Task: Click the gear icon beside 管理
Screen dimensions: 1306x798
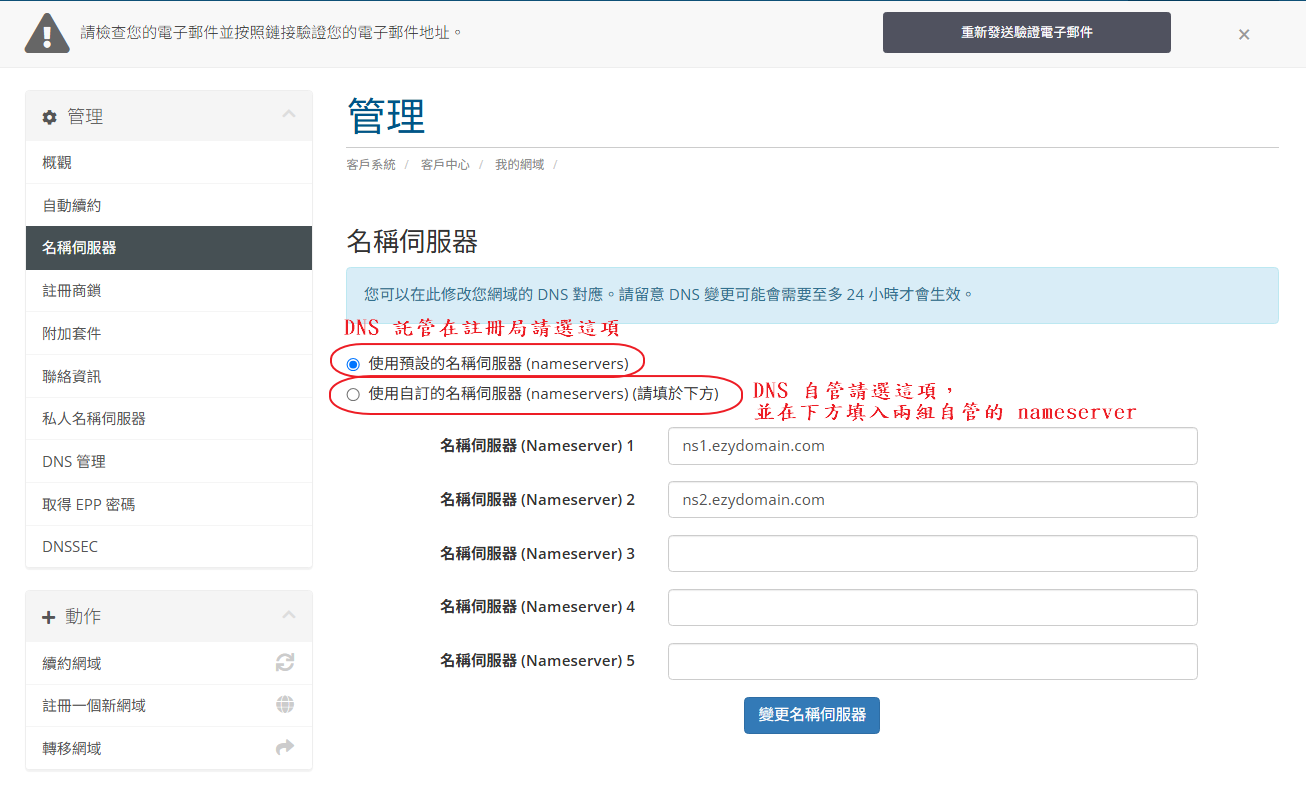Action: (50, 117)
